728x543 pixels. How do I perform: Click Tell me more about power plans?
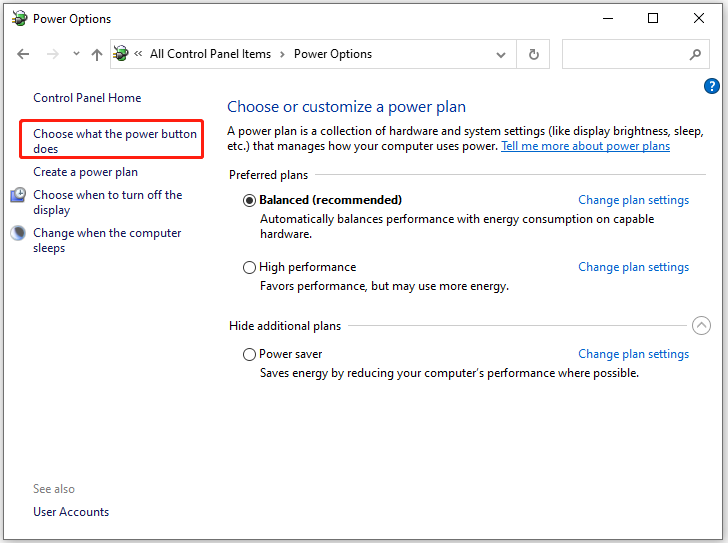pos(585,146)
